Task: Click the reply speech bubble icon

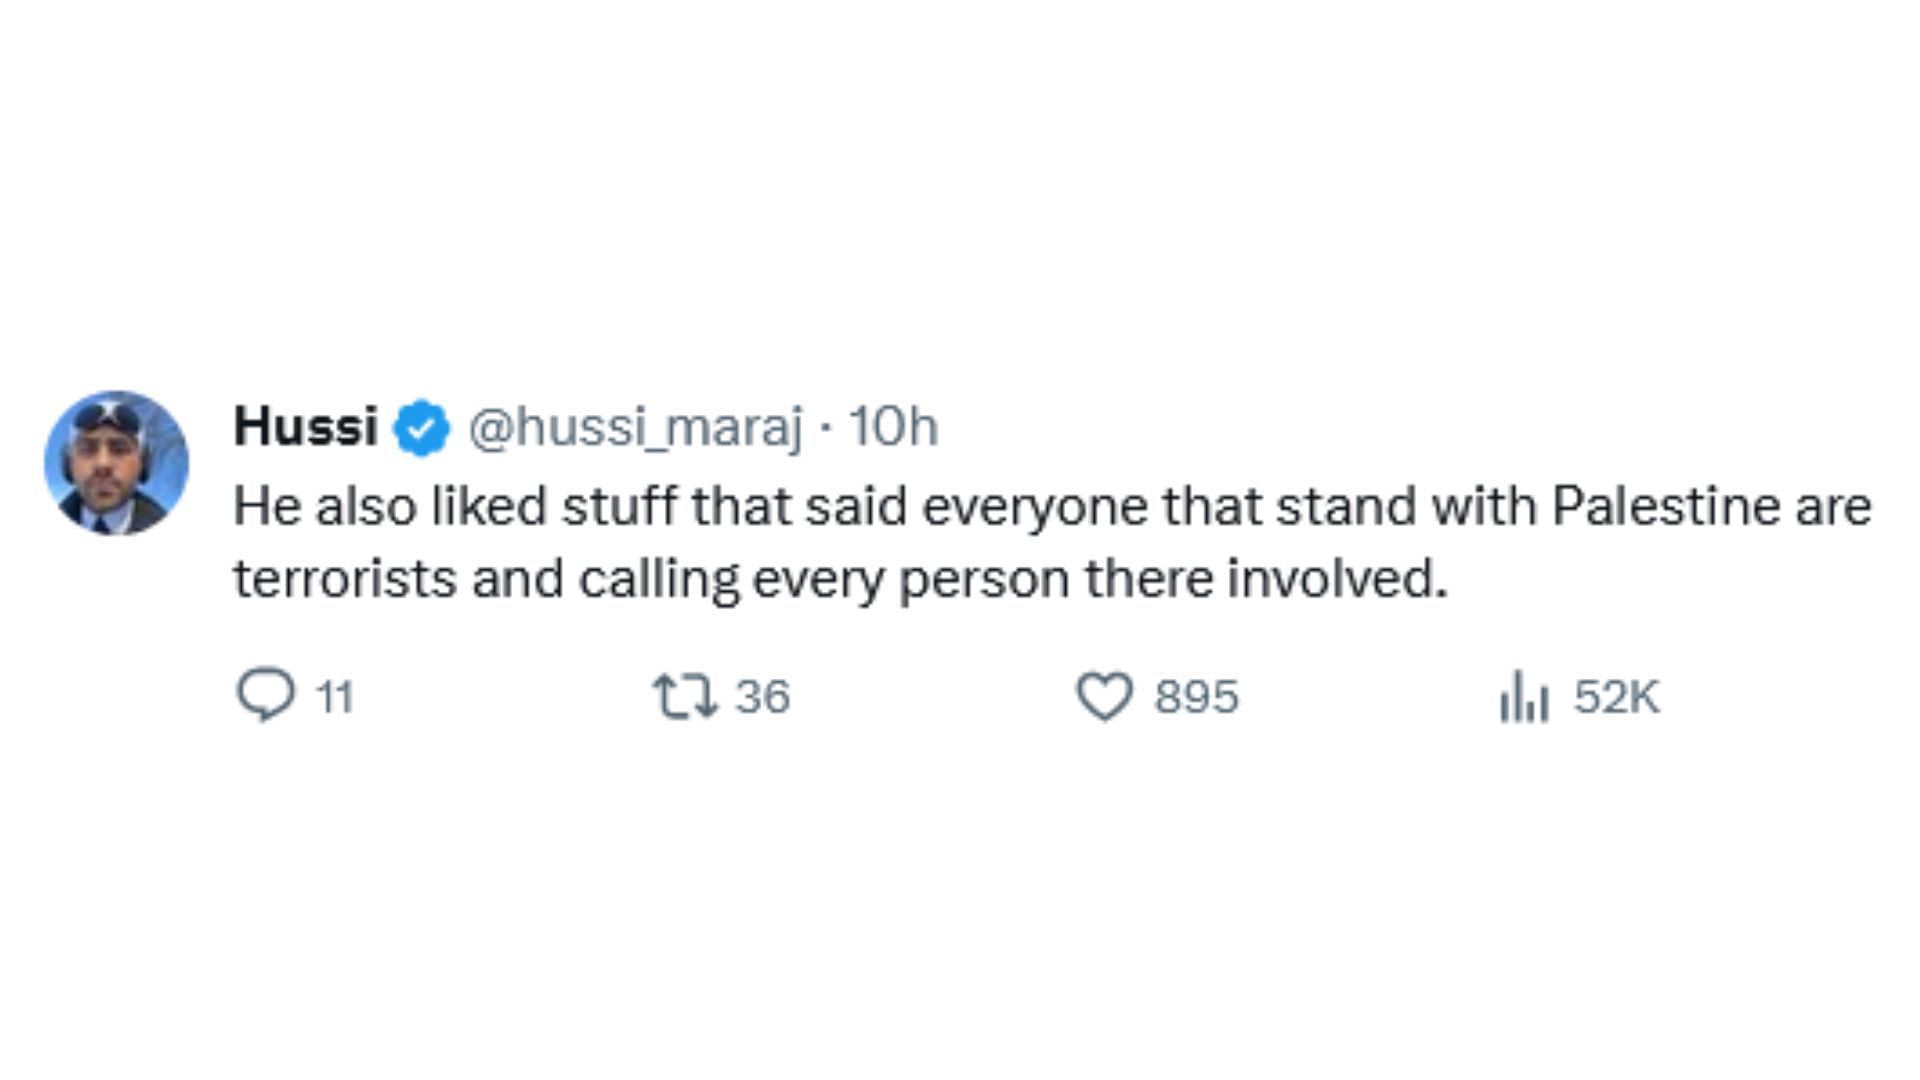Action: pos(265,695)
